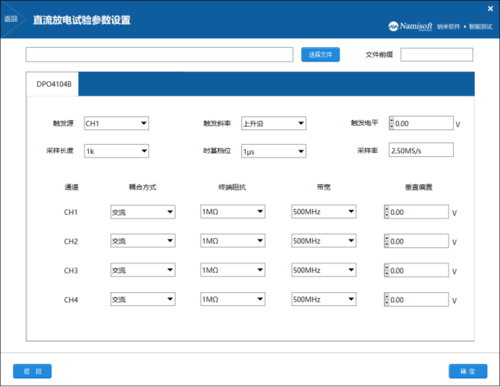Click the 触发电平 value field
Image resolution: width=500 pixels, height=387 pixels.
pos(423,123)
